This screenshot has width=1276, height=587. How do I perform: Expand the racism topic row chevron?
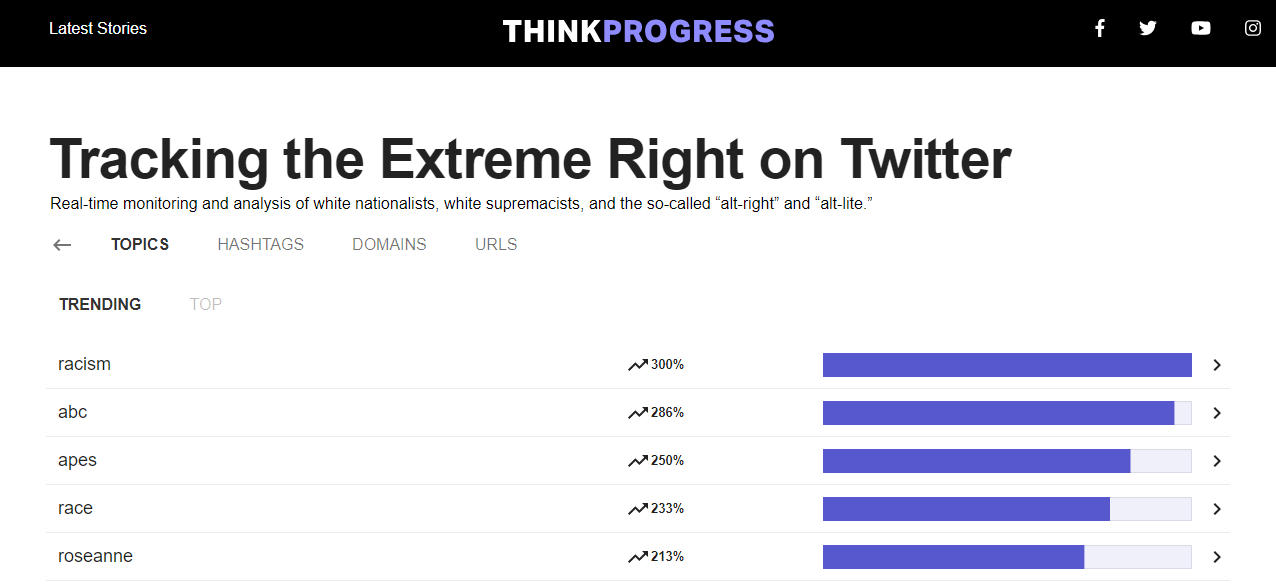[1217, 365]
